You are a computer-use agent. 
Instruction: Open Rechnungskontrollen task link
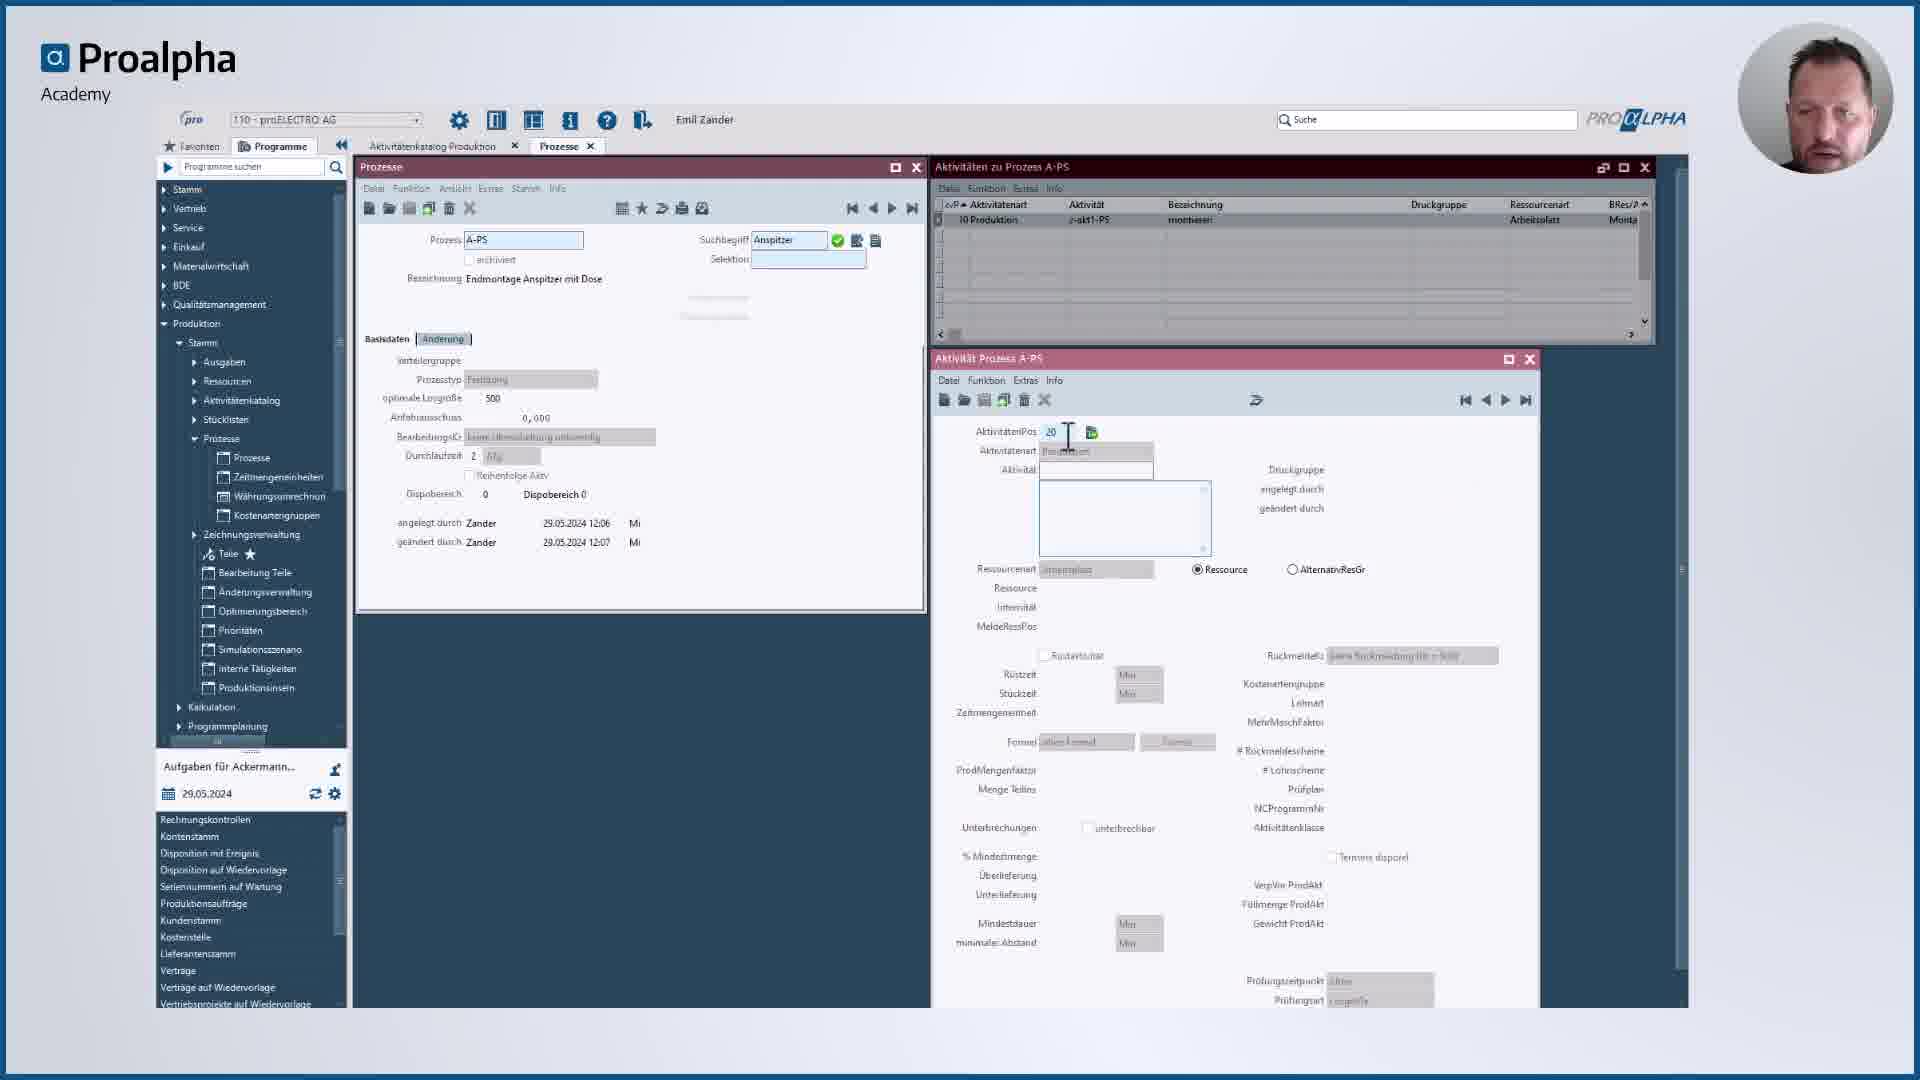205,819
